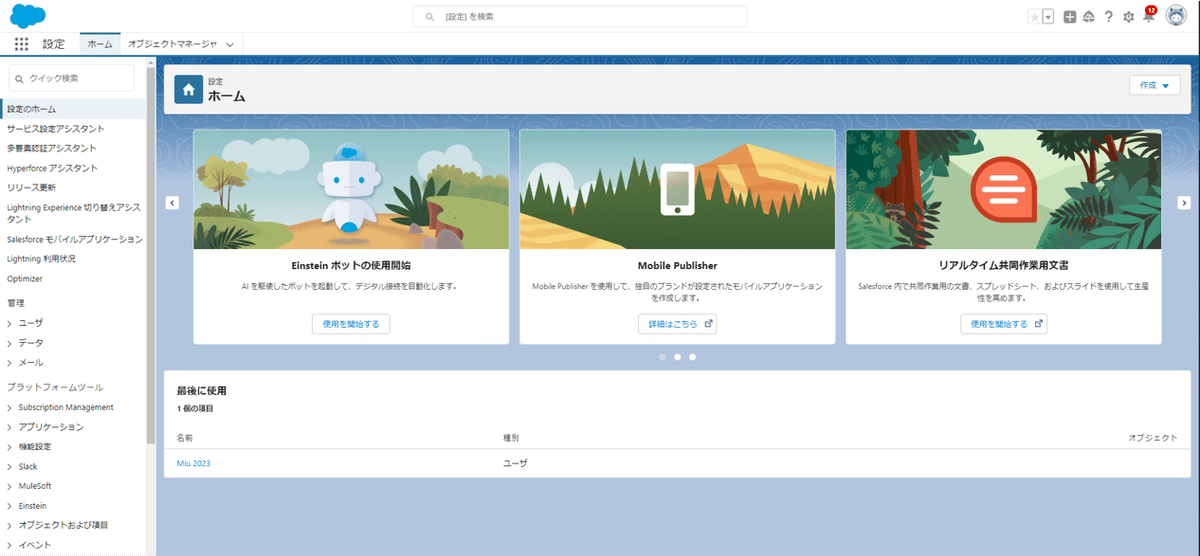Viewport: 1200px width, 556px height.
Task: Click the リアルタイム共同作業用文書 card illustration
Action: point(1003,189)
